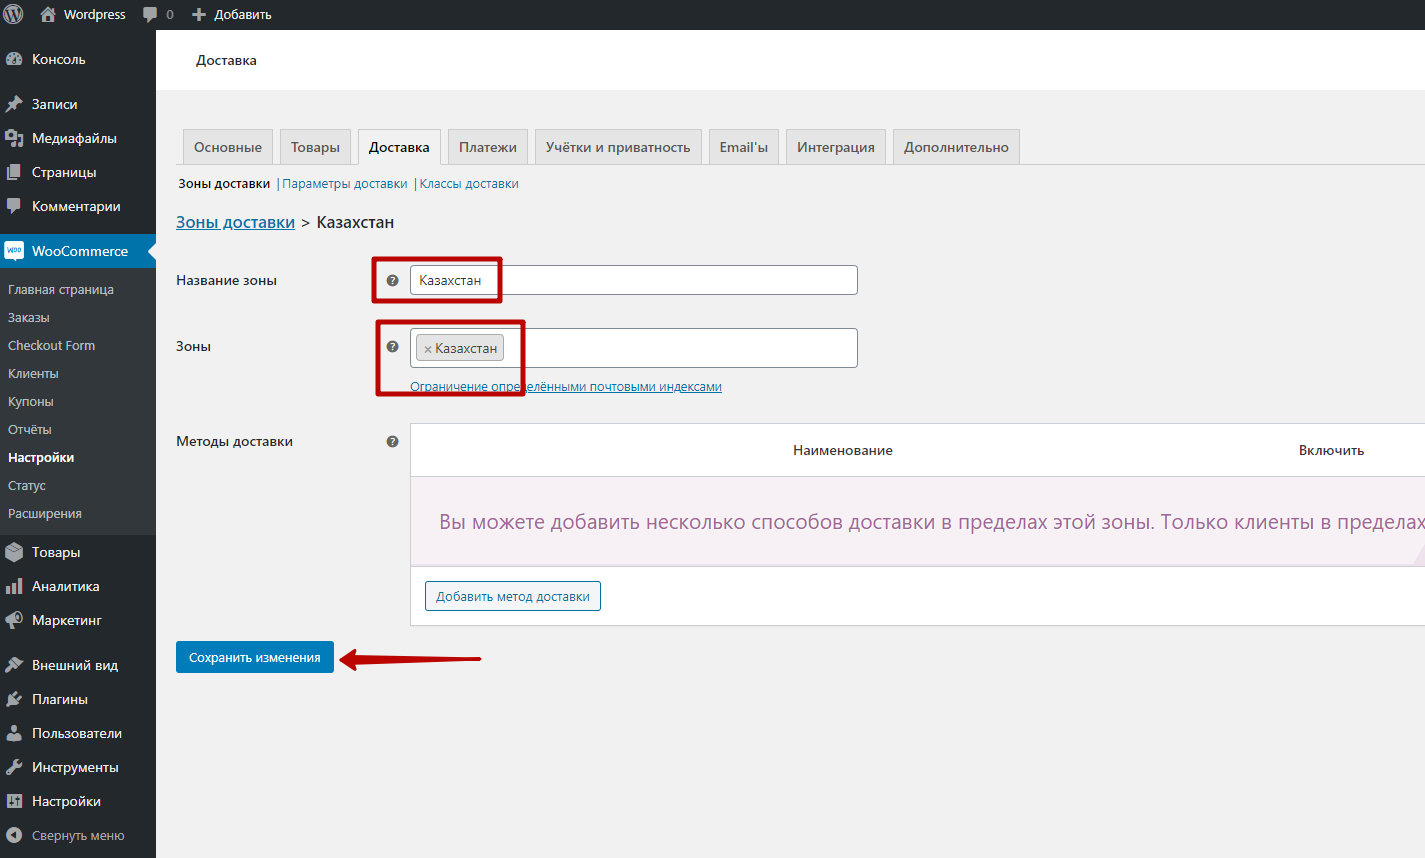This screenshot has width=1425, height=858.
Task: Open Заказы in WooCommerce submenu
Action: tap(29, 317)
